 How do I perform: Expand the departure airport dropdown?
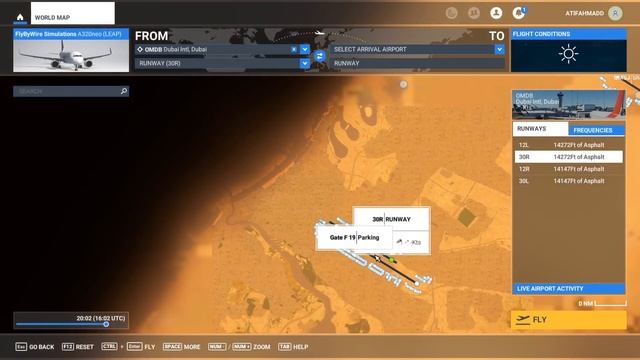[x=305, y=49]
